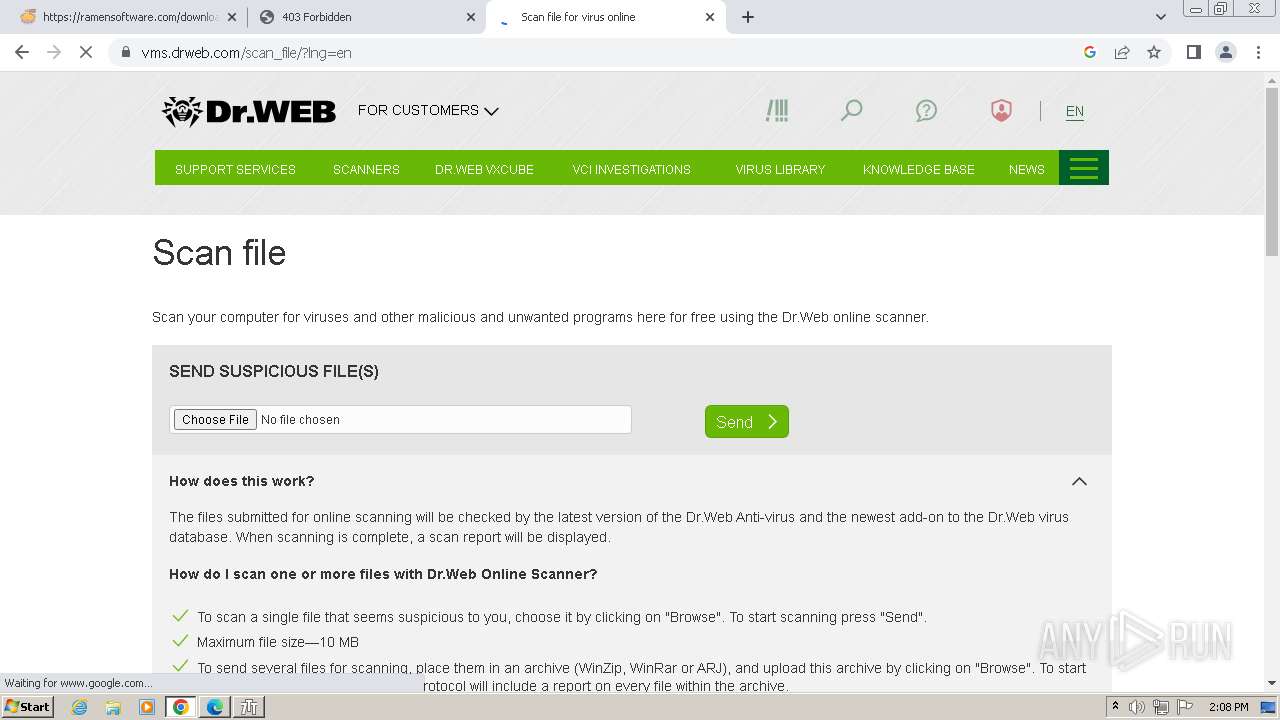Expand FOR CUSTOMERS dropdown
The height and width of the screenshot is (720, 1280).
click(428, 110)
